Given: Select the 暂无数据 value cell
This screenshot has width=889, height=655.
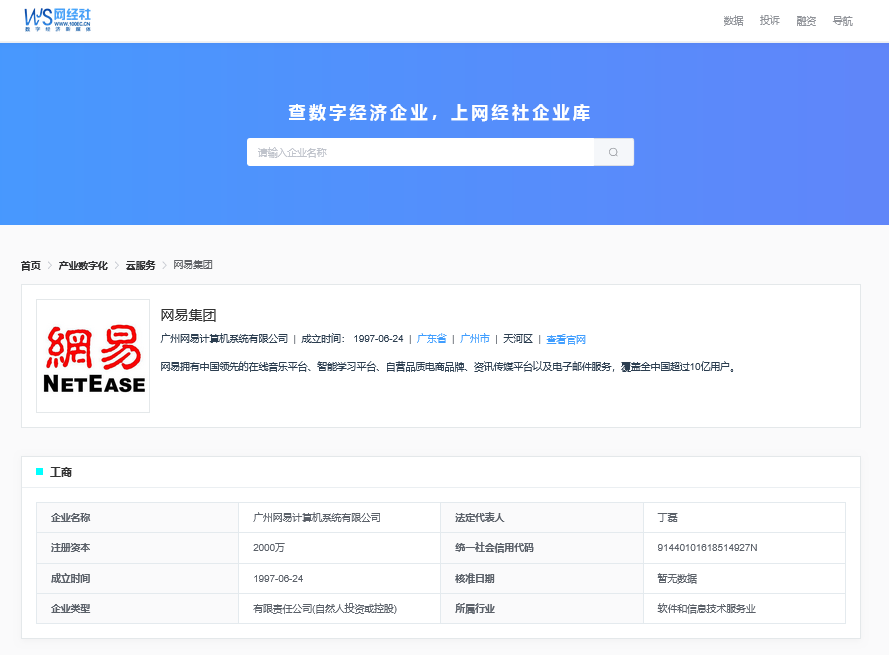Looking at the screenshot, I should (x=744, y=578).
